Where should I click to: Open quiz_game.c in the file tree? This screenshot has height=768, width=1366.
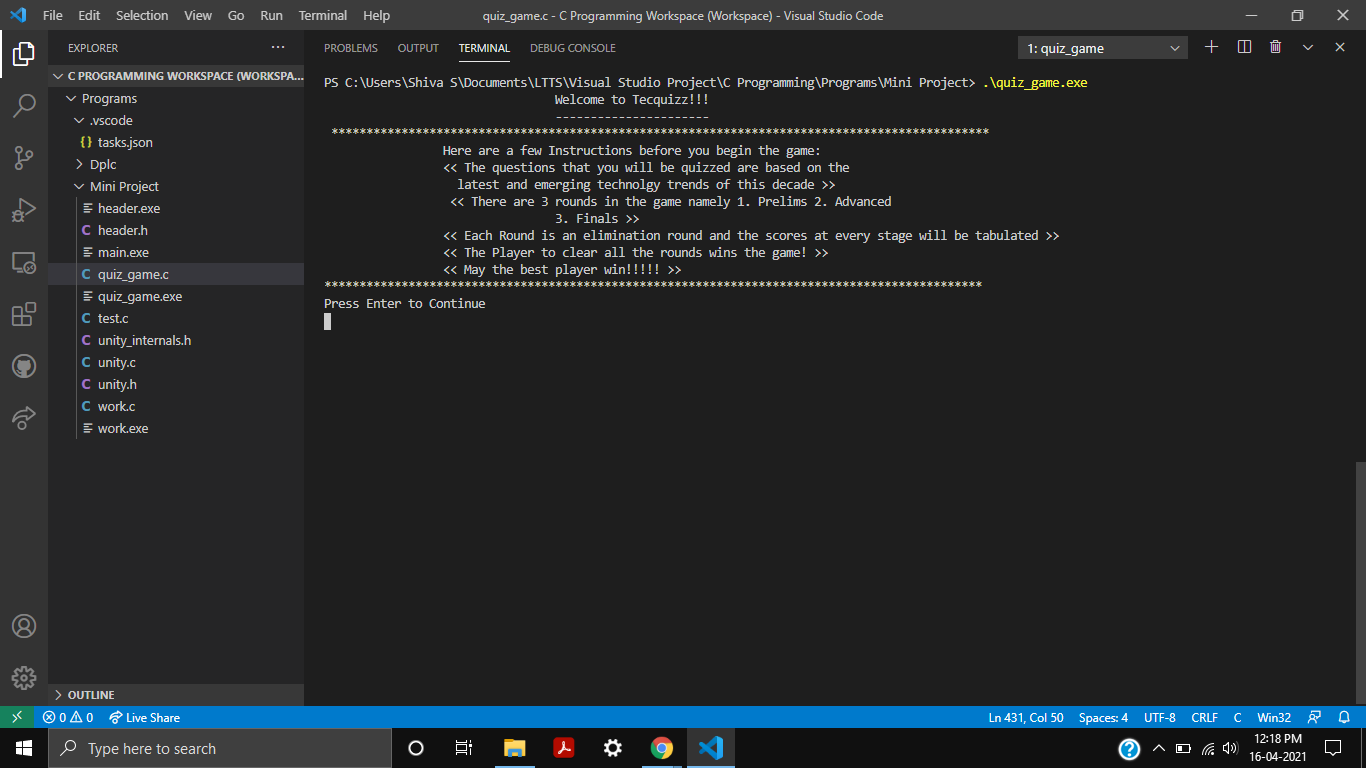click(176, 274)
